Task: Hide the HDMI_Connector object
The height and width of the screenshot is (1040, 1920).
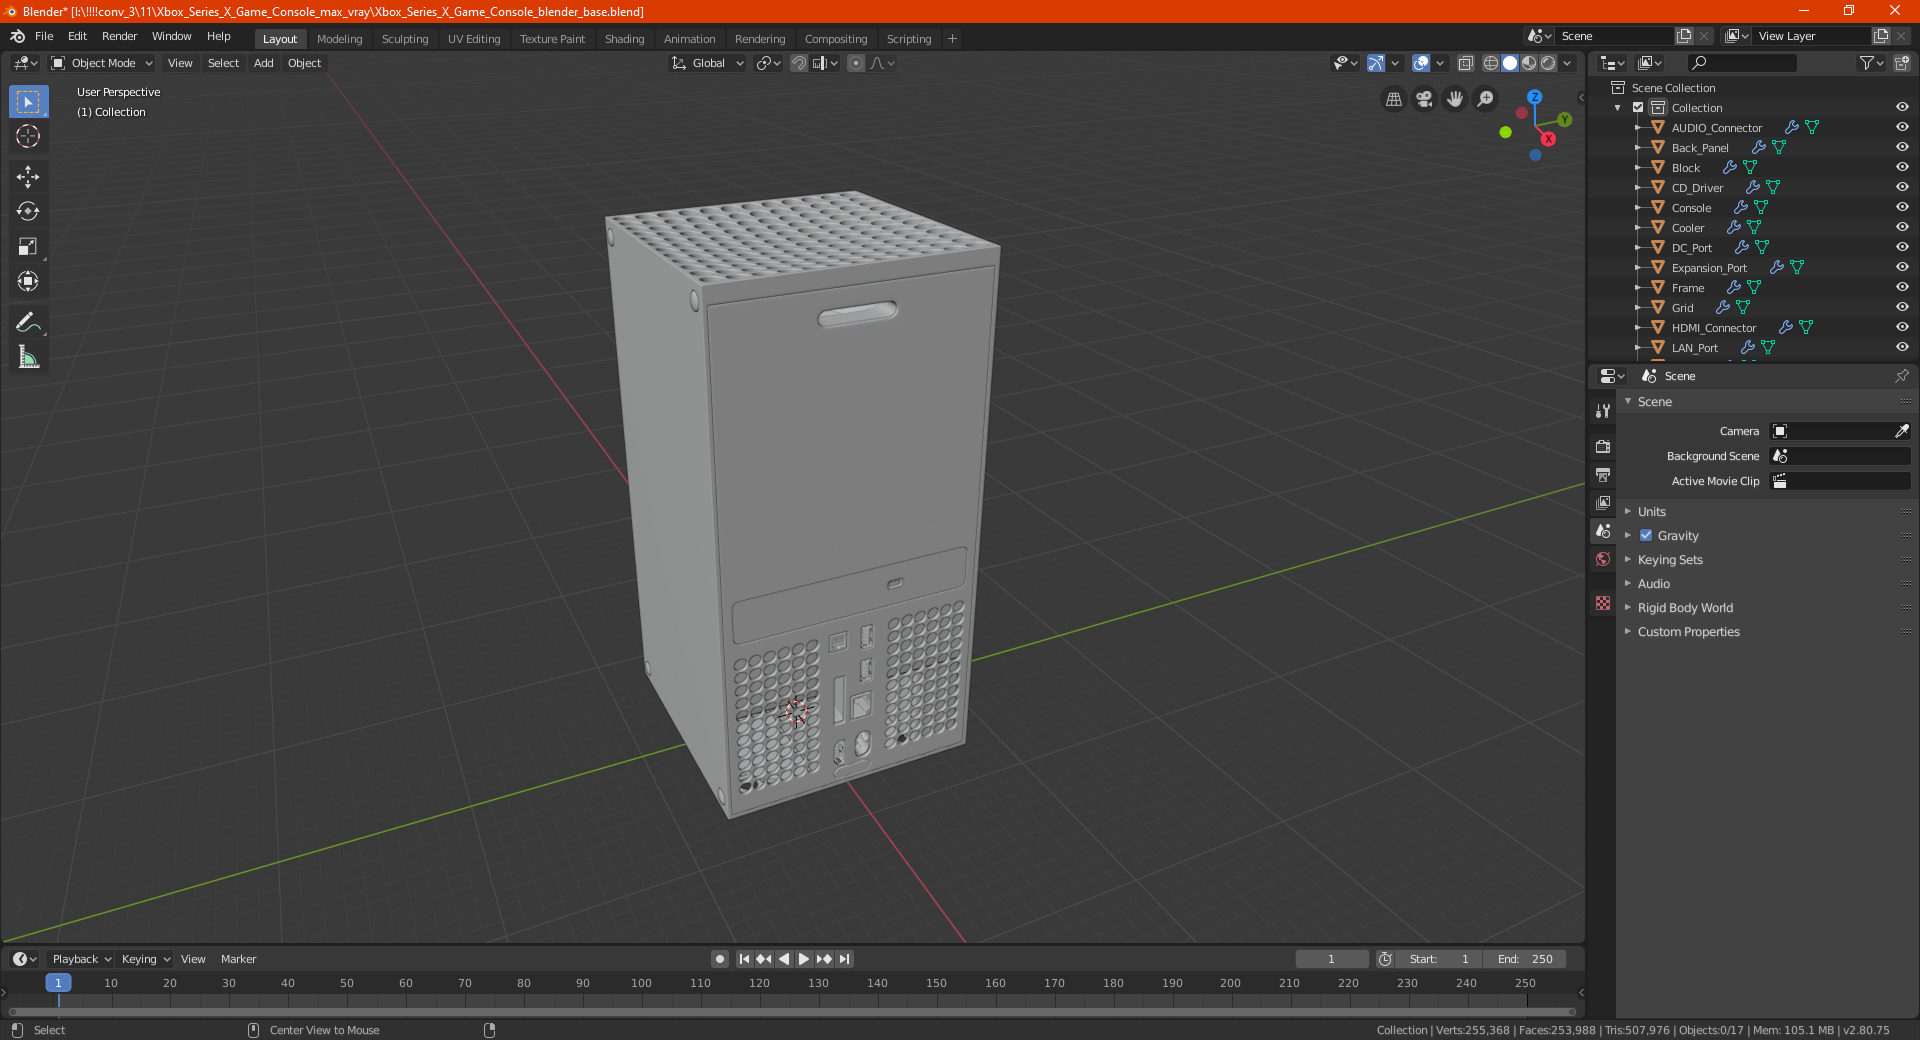Action: coord(1902,327)
